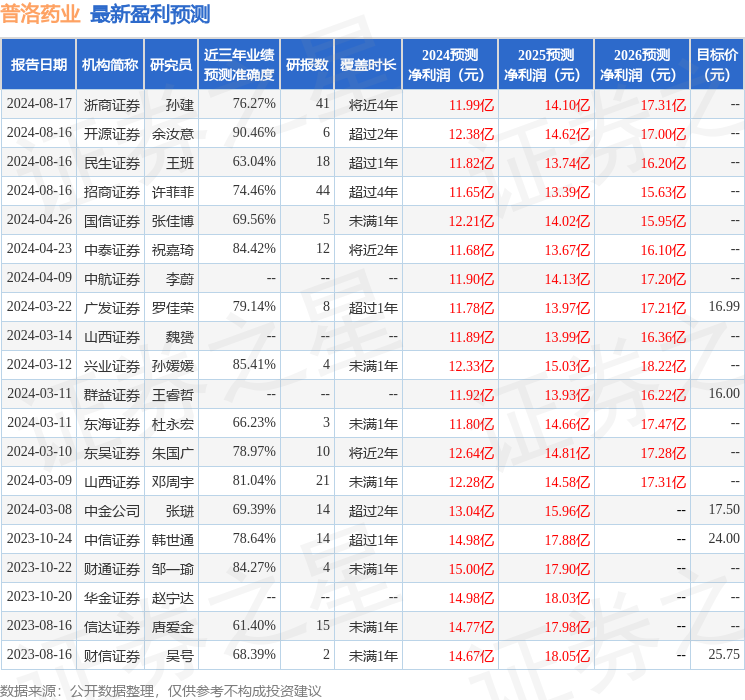The width and height of the screenshot is (745, 700).
Task: Click the 研究员 column header
Action: 171,64
